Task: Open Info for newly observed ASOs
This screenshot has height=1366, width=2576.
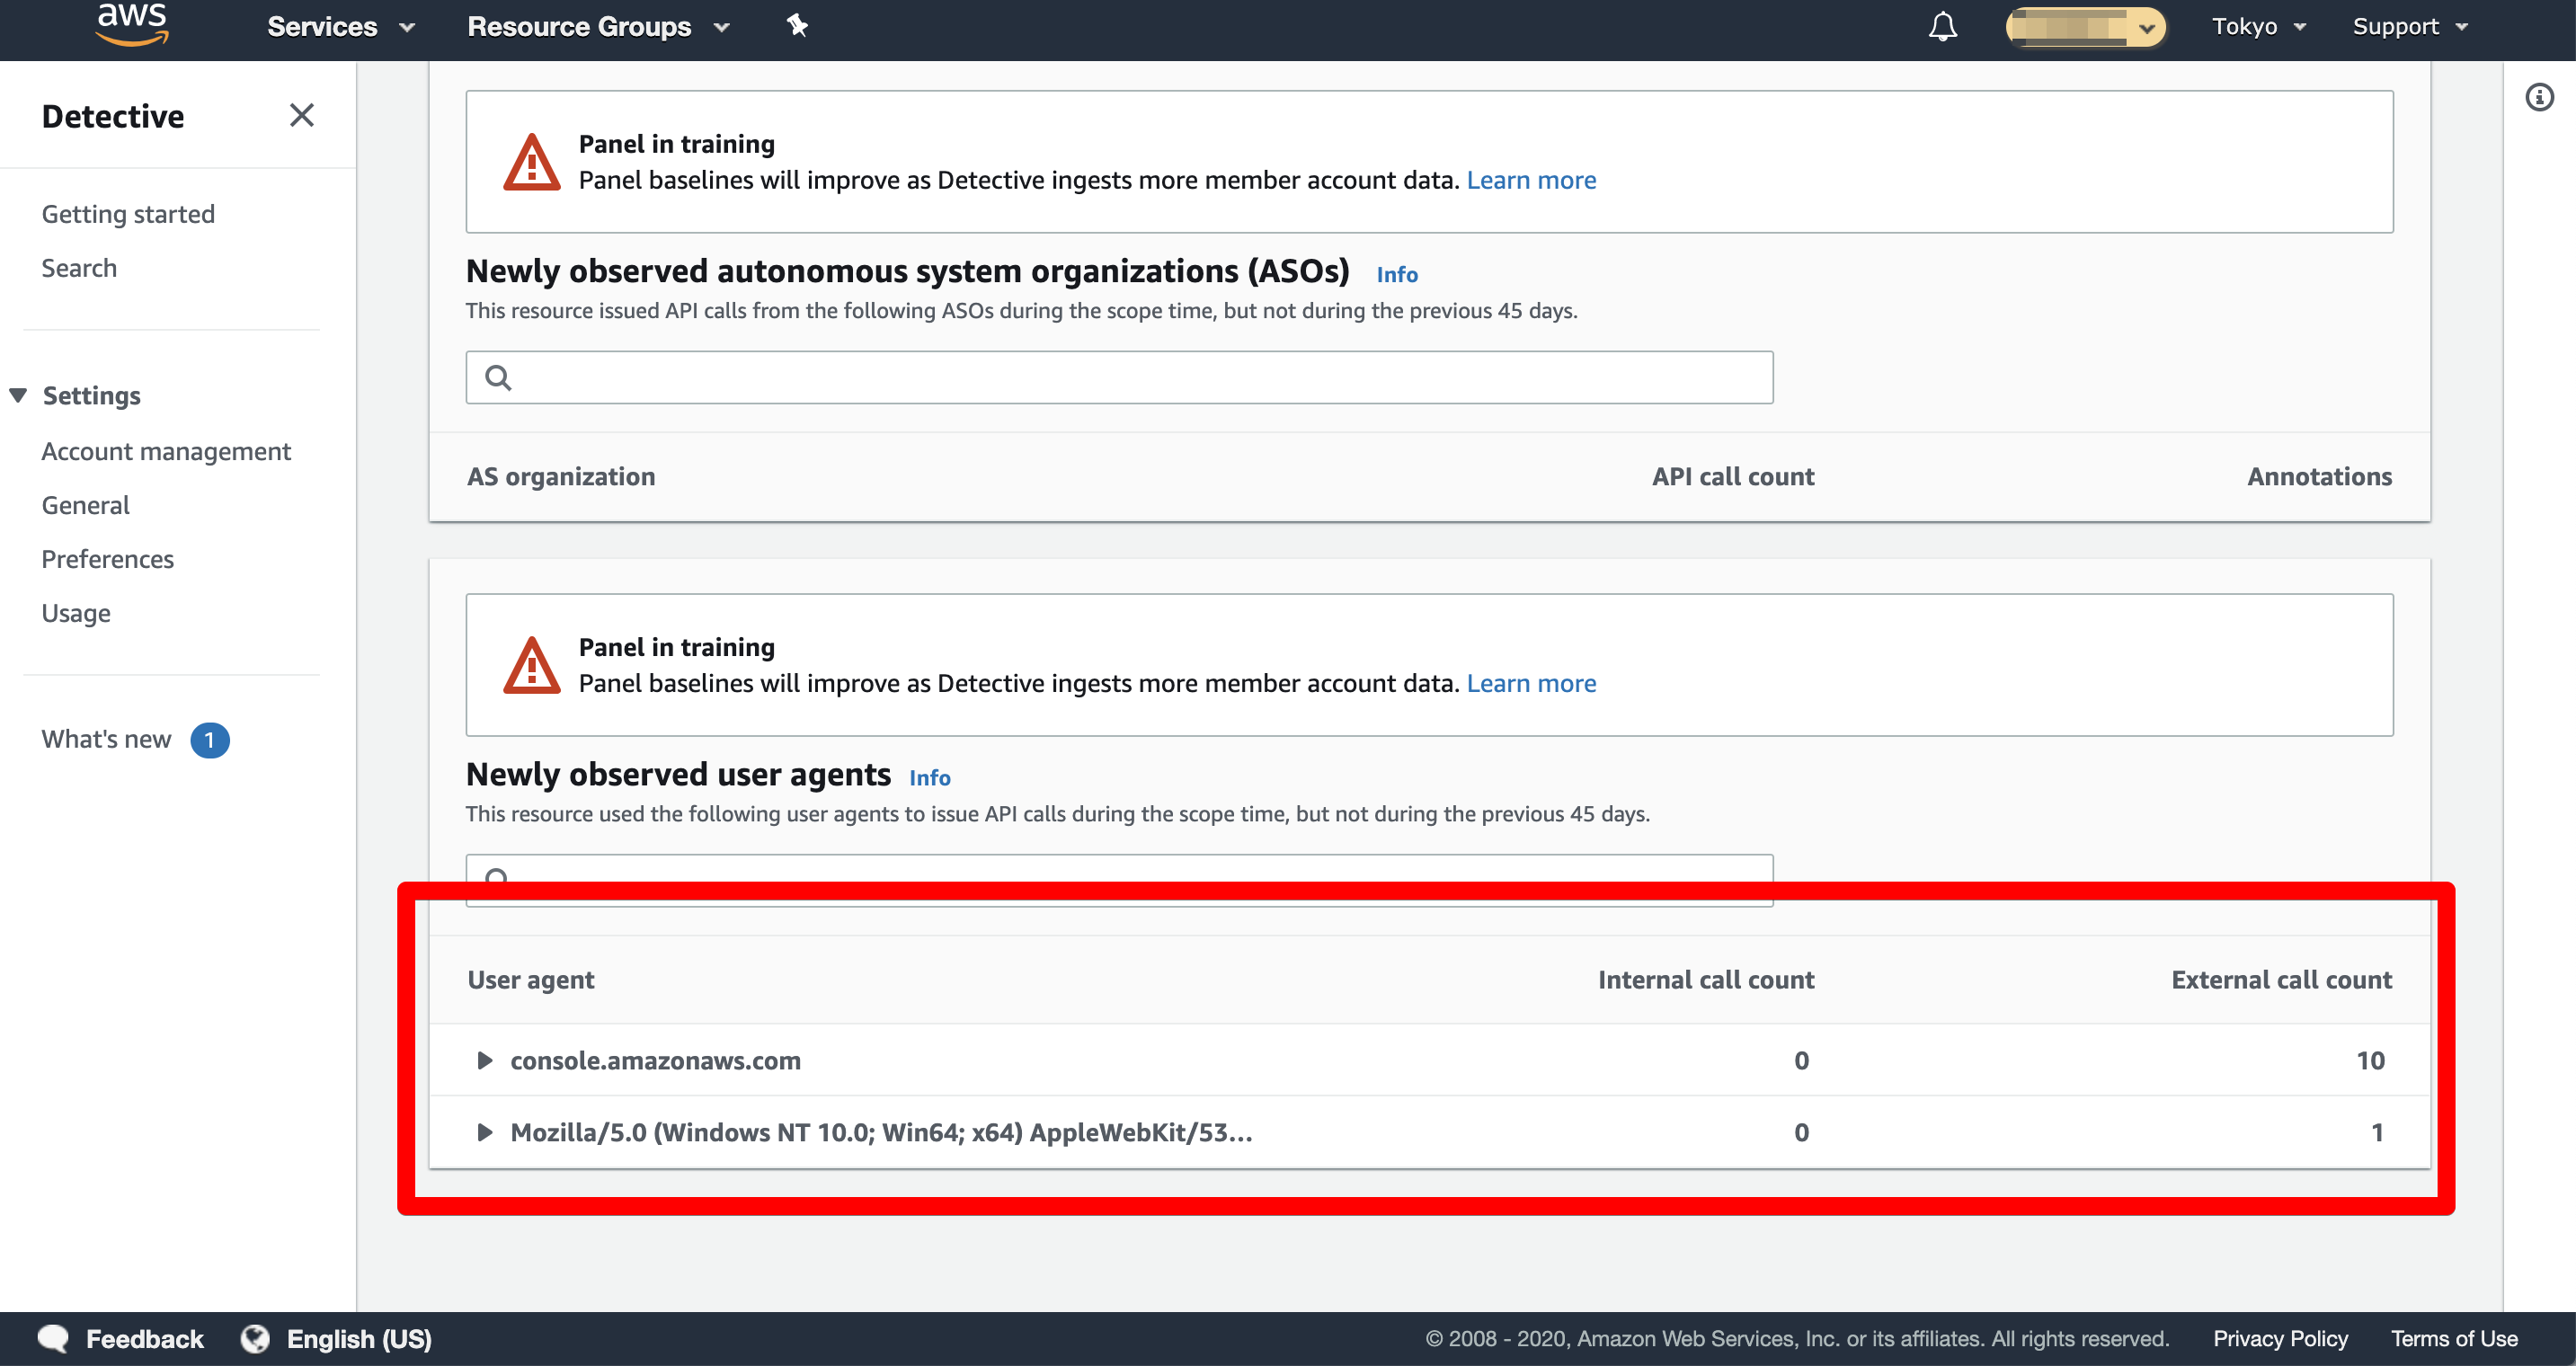Action: pos(1397,274)
